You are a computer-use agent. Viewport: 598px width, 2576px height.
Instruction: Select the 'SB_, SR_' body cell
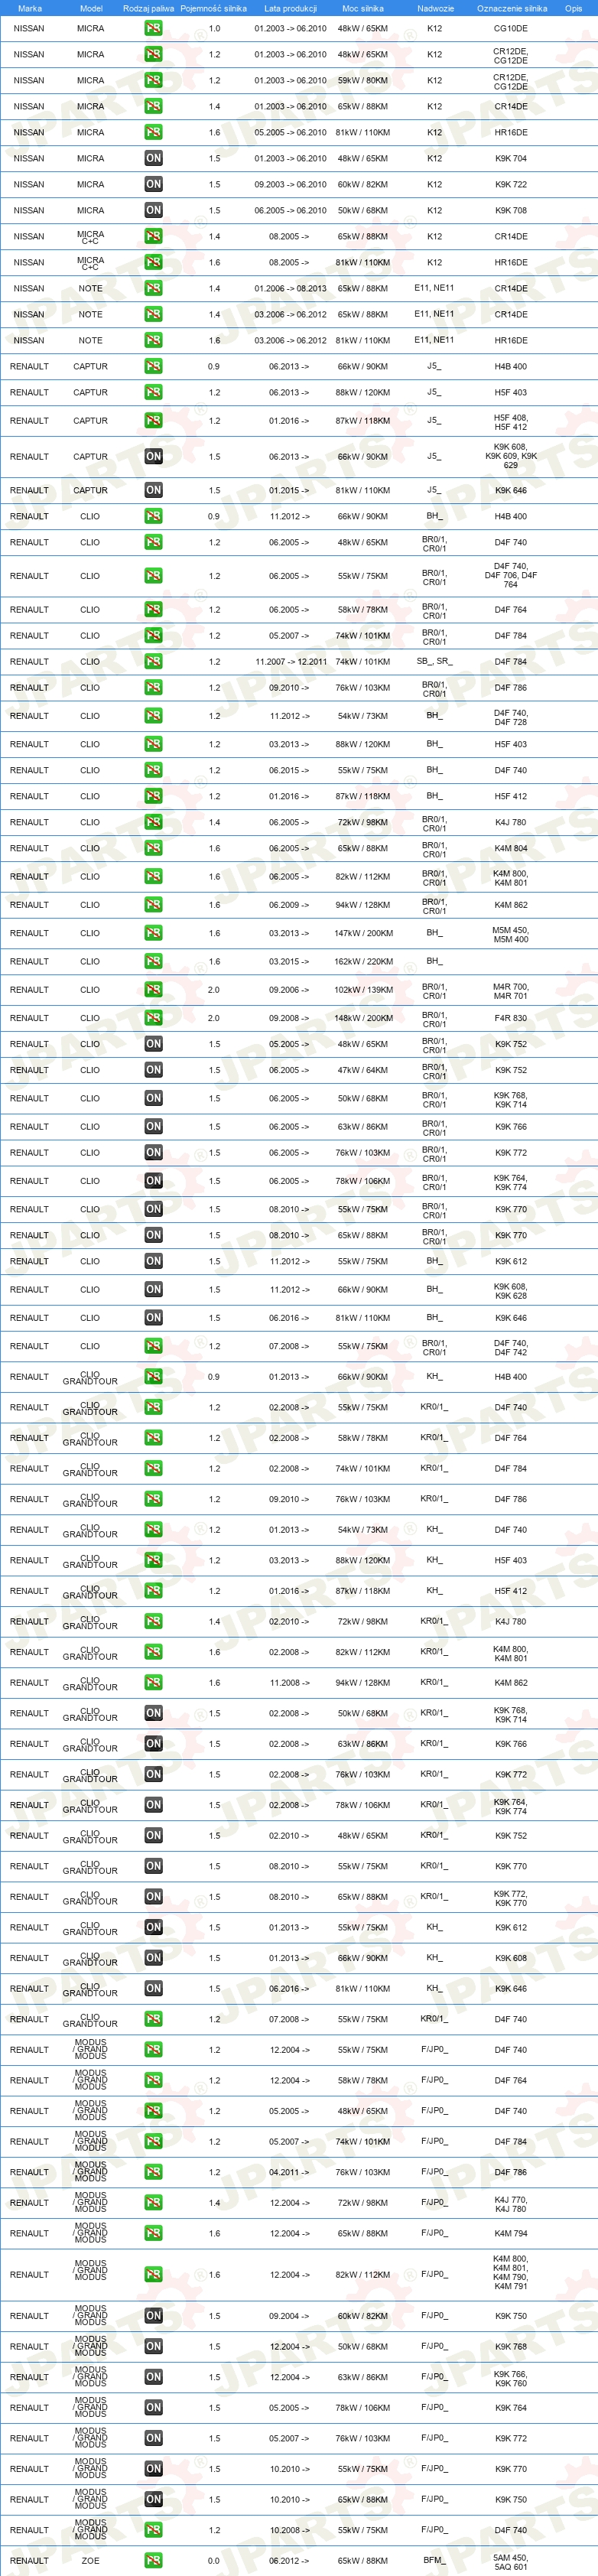point(434,661)
